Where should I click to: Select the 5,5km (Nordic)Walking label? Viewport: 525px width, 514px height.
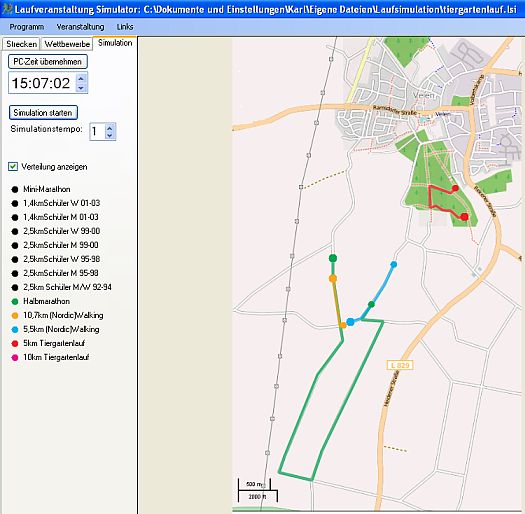(x=61, y=329)
